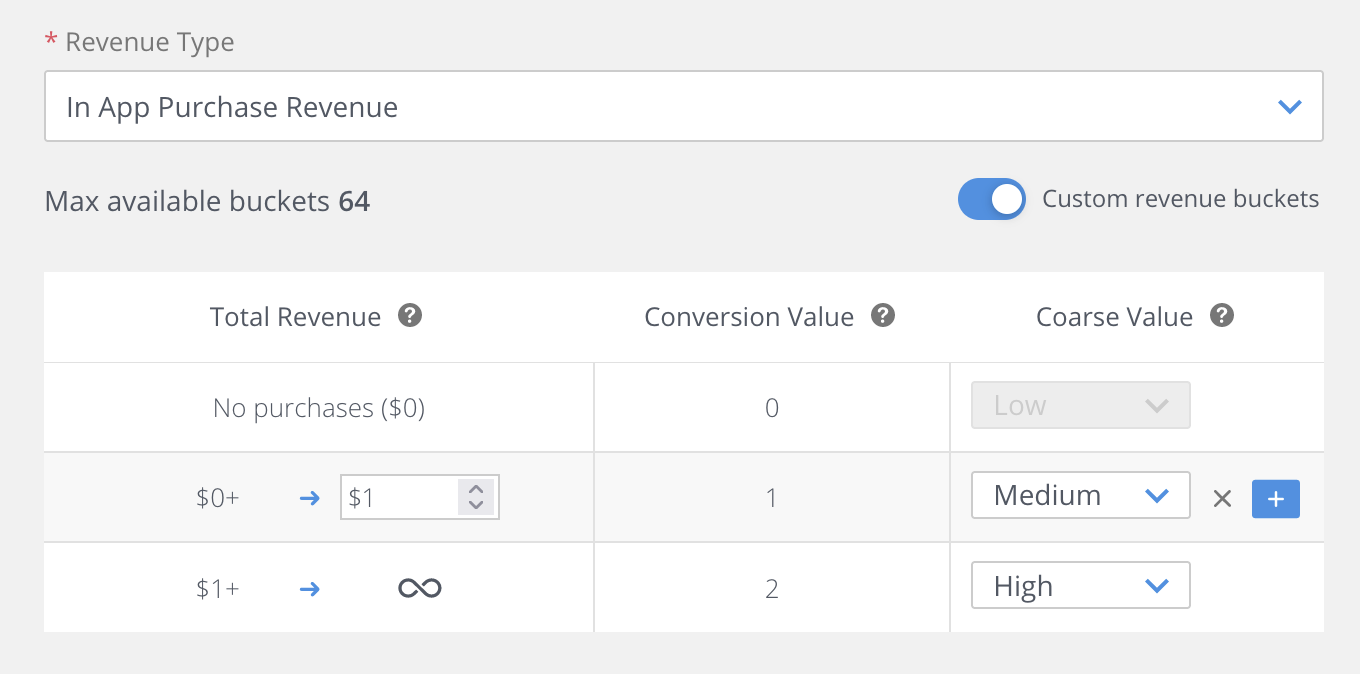Click the blue arrow in the $1+ row
This screenshot has height=674, width=1360.
311,589
